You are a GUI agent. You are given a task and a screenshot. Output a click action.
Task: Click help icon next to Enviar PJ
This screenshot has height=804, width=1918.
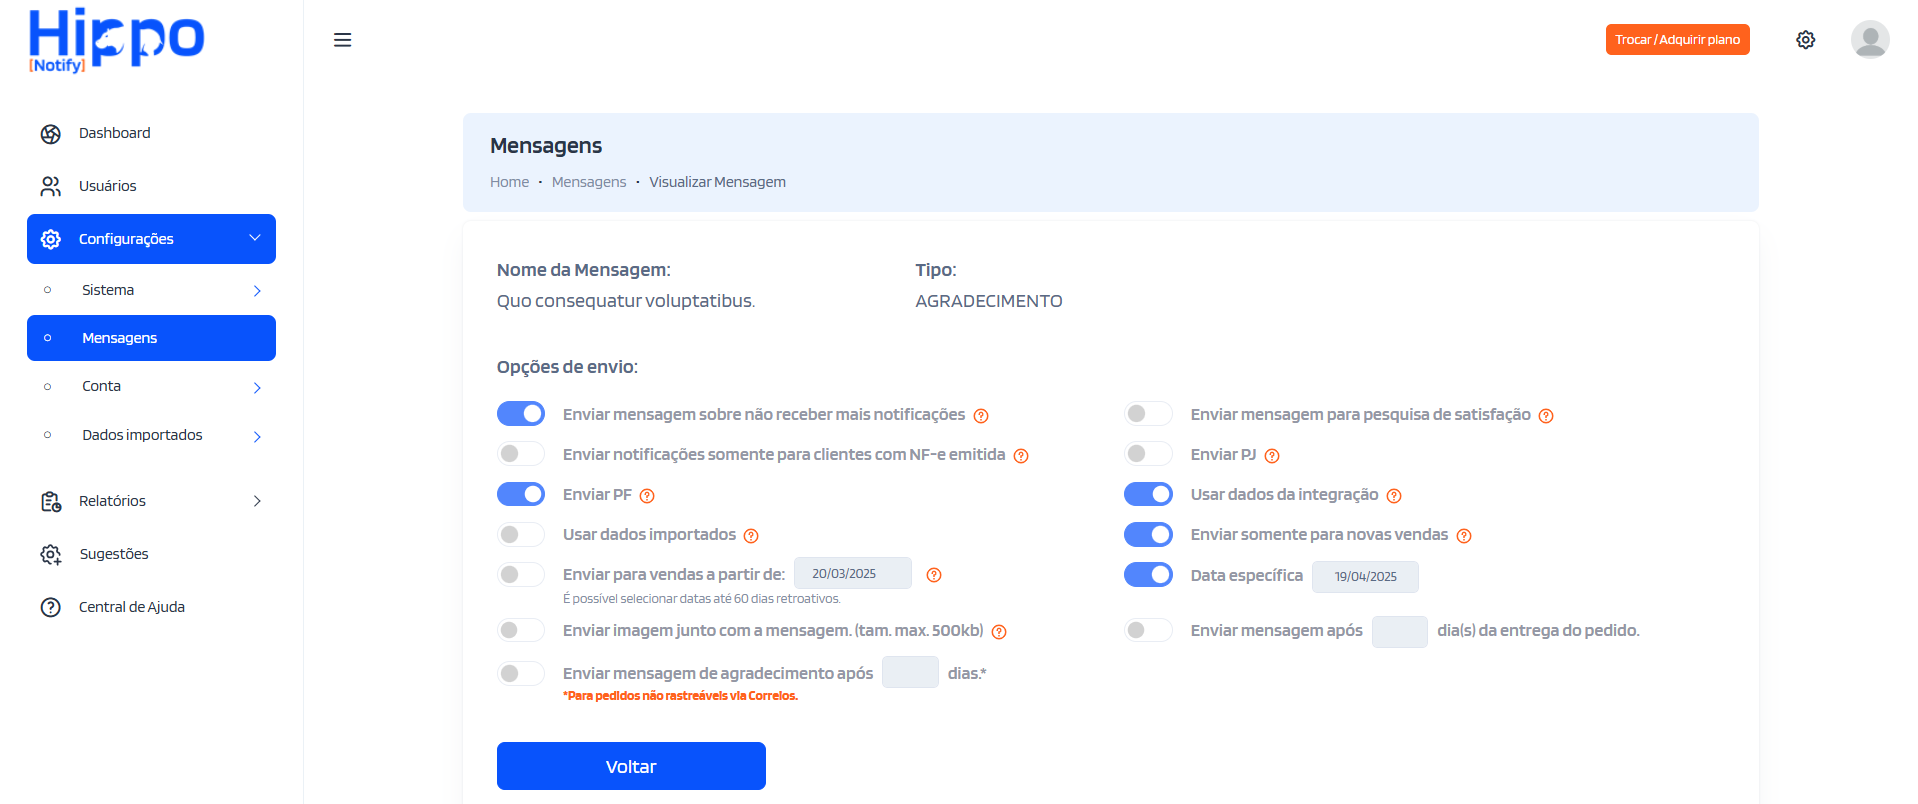point(1272,456)
